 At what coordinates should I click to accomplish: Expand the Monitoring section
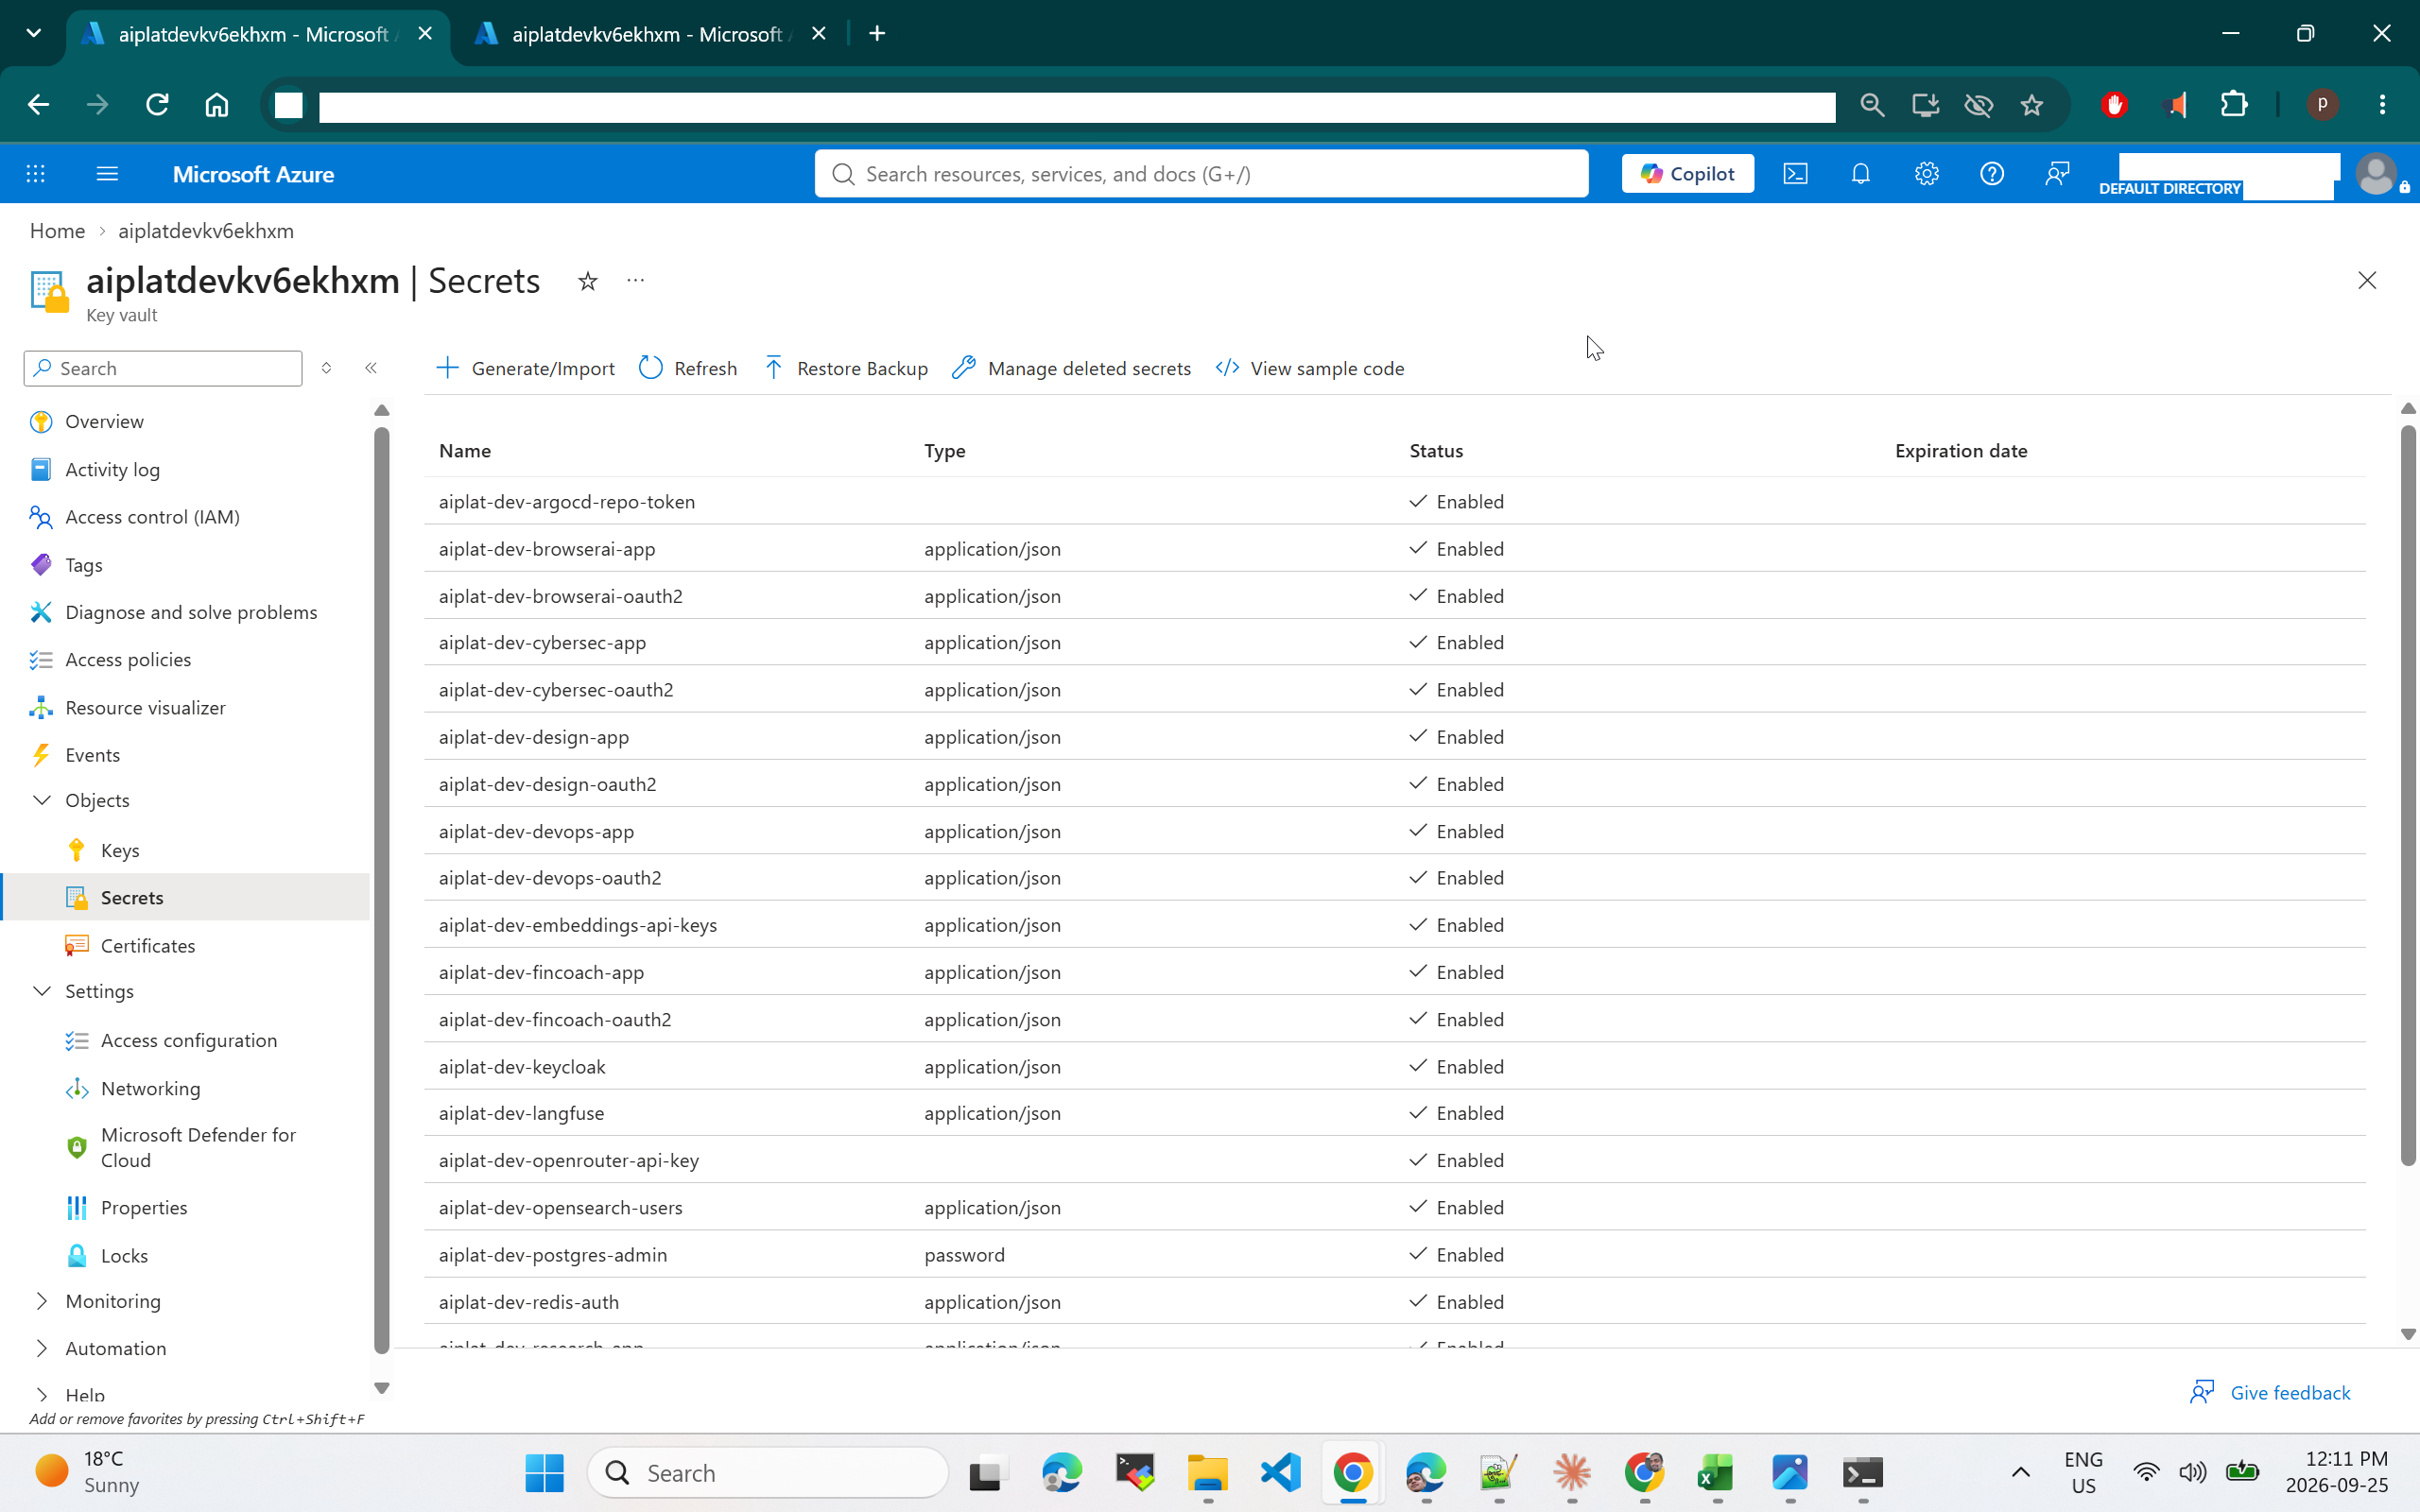tap(42, 1301)
